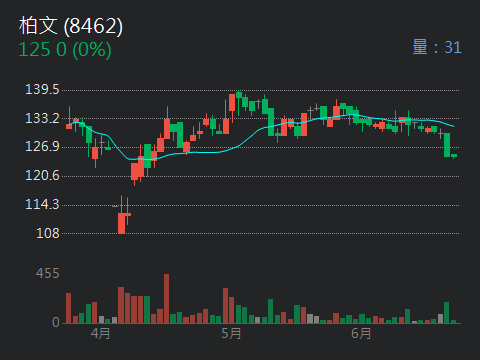Click the price text 125 0 (0%)
480x360 pixels.
(65, 50)
